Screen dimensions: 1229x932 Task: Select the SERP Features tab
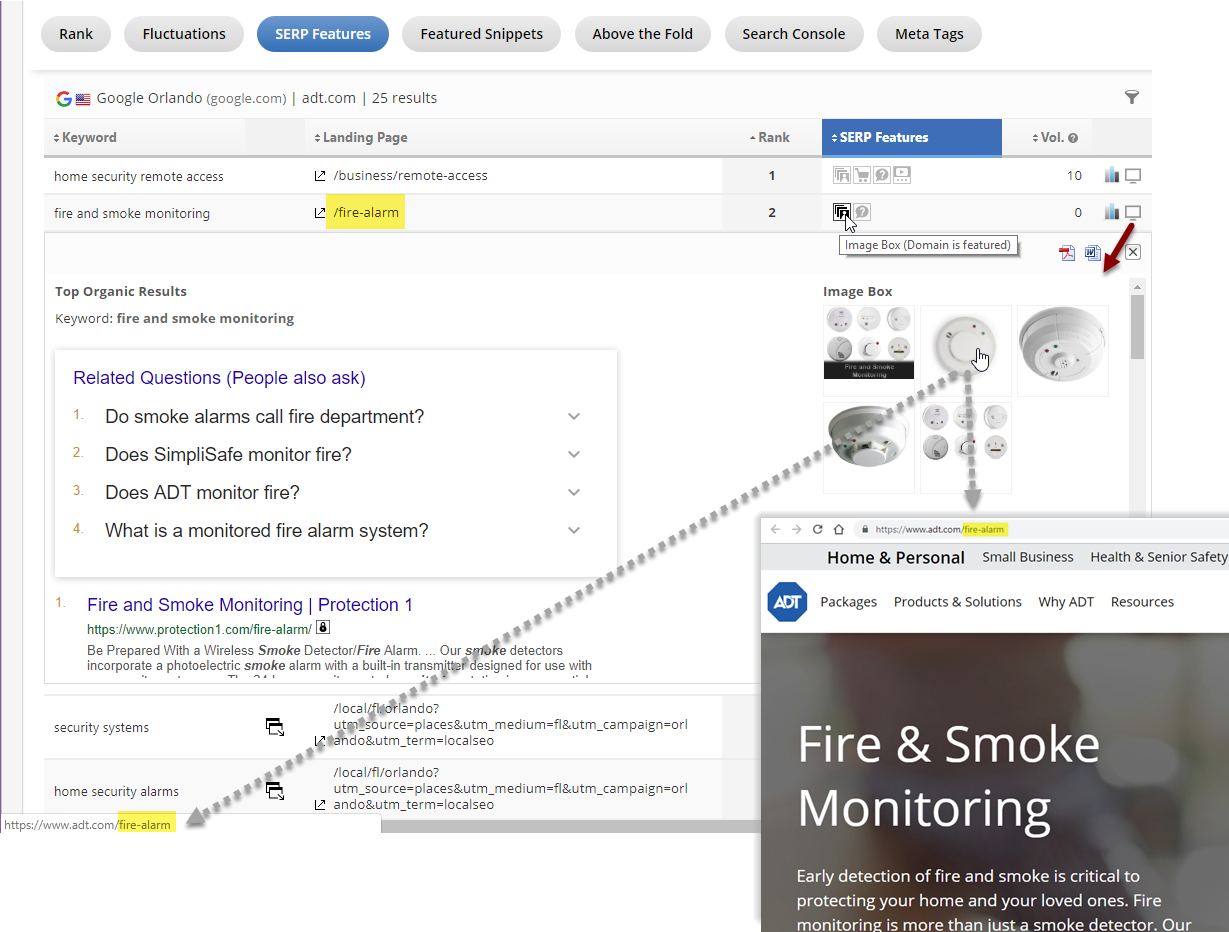click(x=323, y=34)
